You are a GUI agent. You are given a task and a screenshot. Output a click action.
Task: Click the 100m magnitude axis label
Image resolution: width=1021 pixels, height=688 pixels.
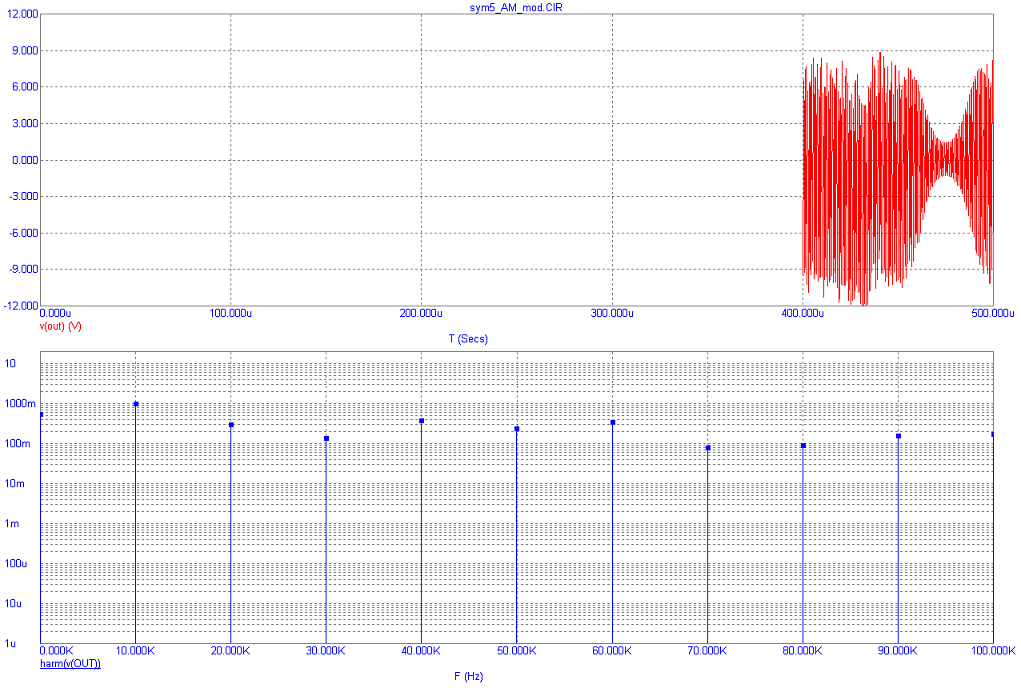click(x=18, y=443)
